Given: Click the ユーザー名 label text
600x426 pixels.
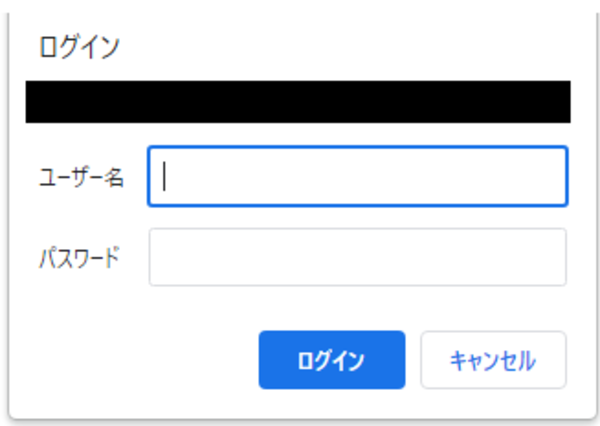Looking at the screenshot, I should click(81, 178).
